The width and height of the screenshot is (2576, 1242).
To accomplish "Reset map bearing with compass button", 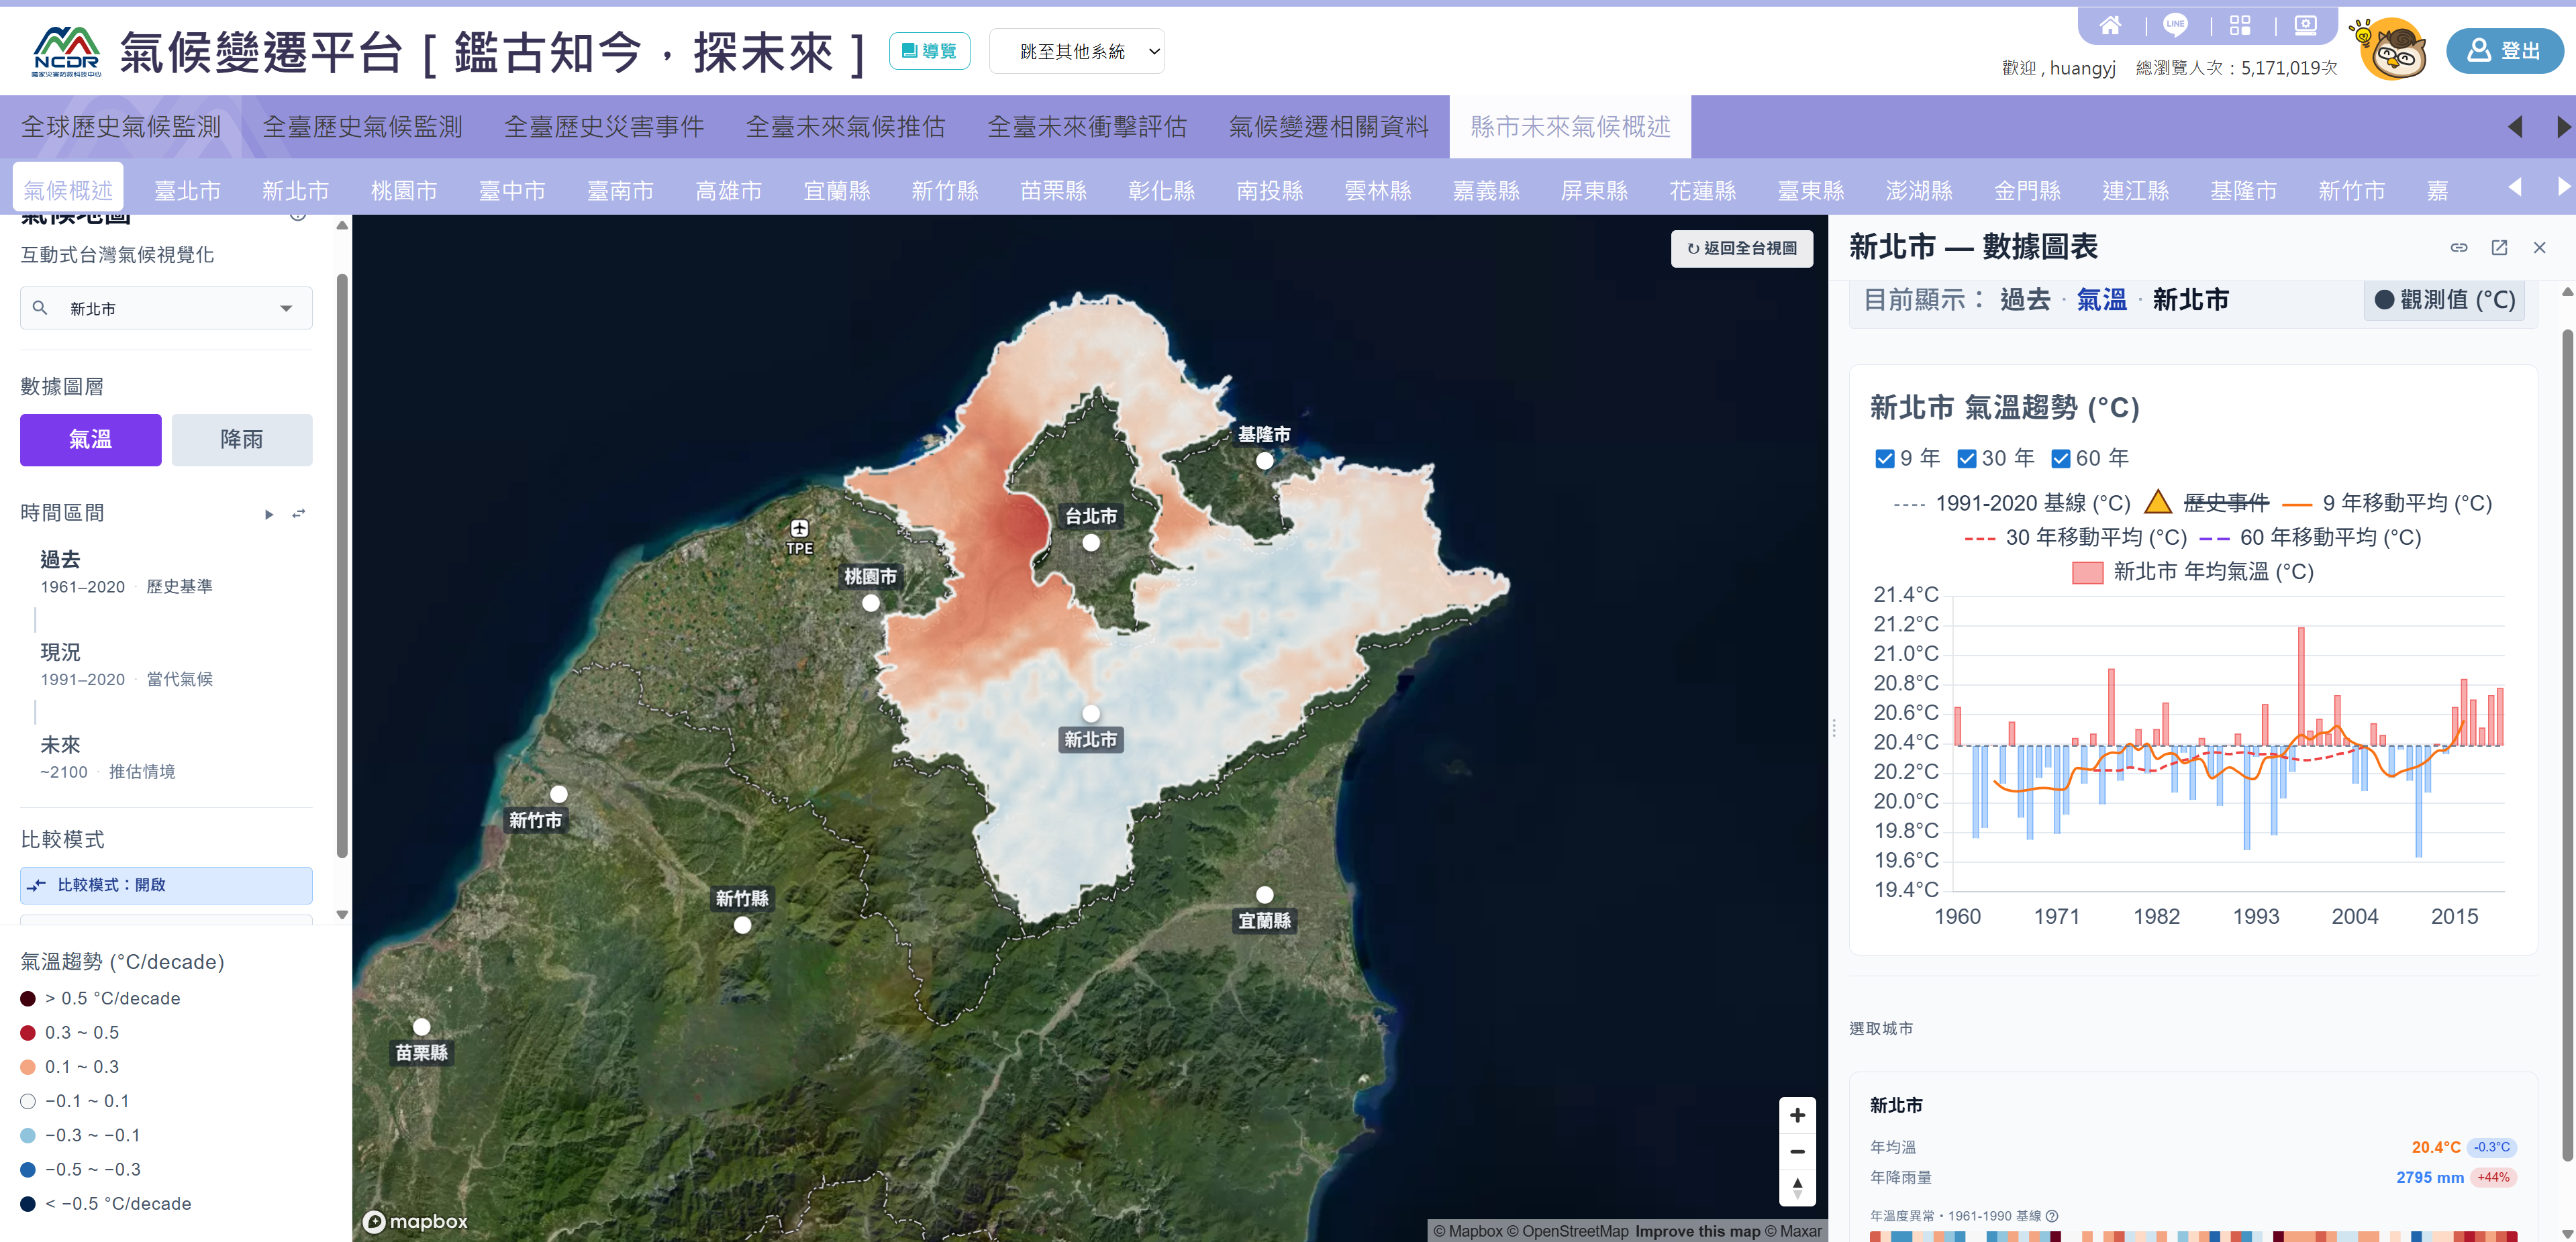I will point(1797,1188).
